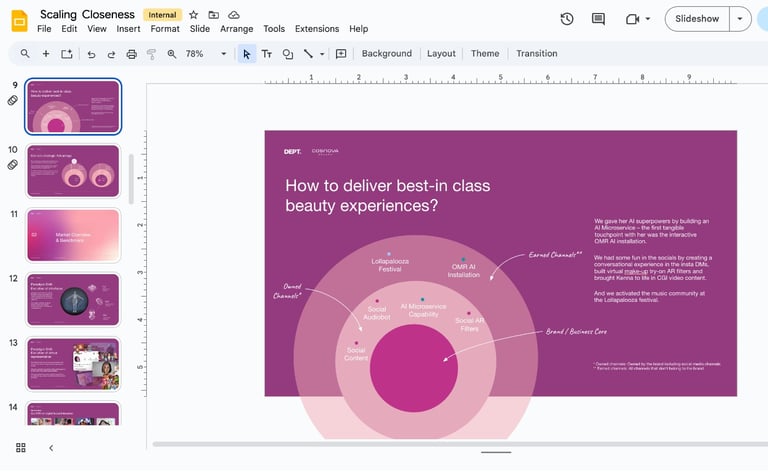
Task: Click the new slide from template icon
Action: 67,53
